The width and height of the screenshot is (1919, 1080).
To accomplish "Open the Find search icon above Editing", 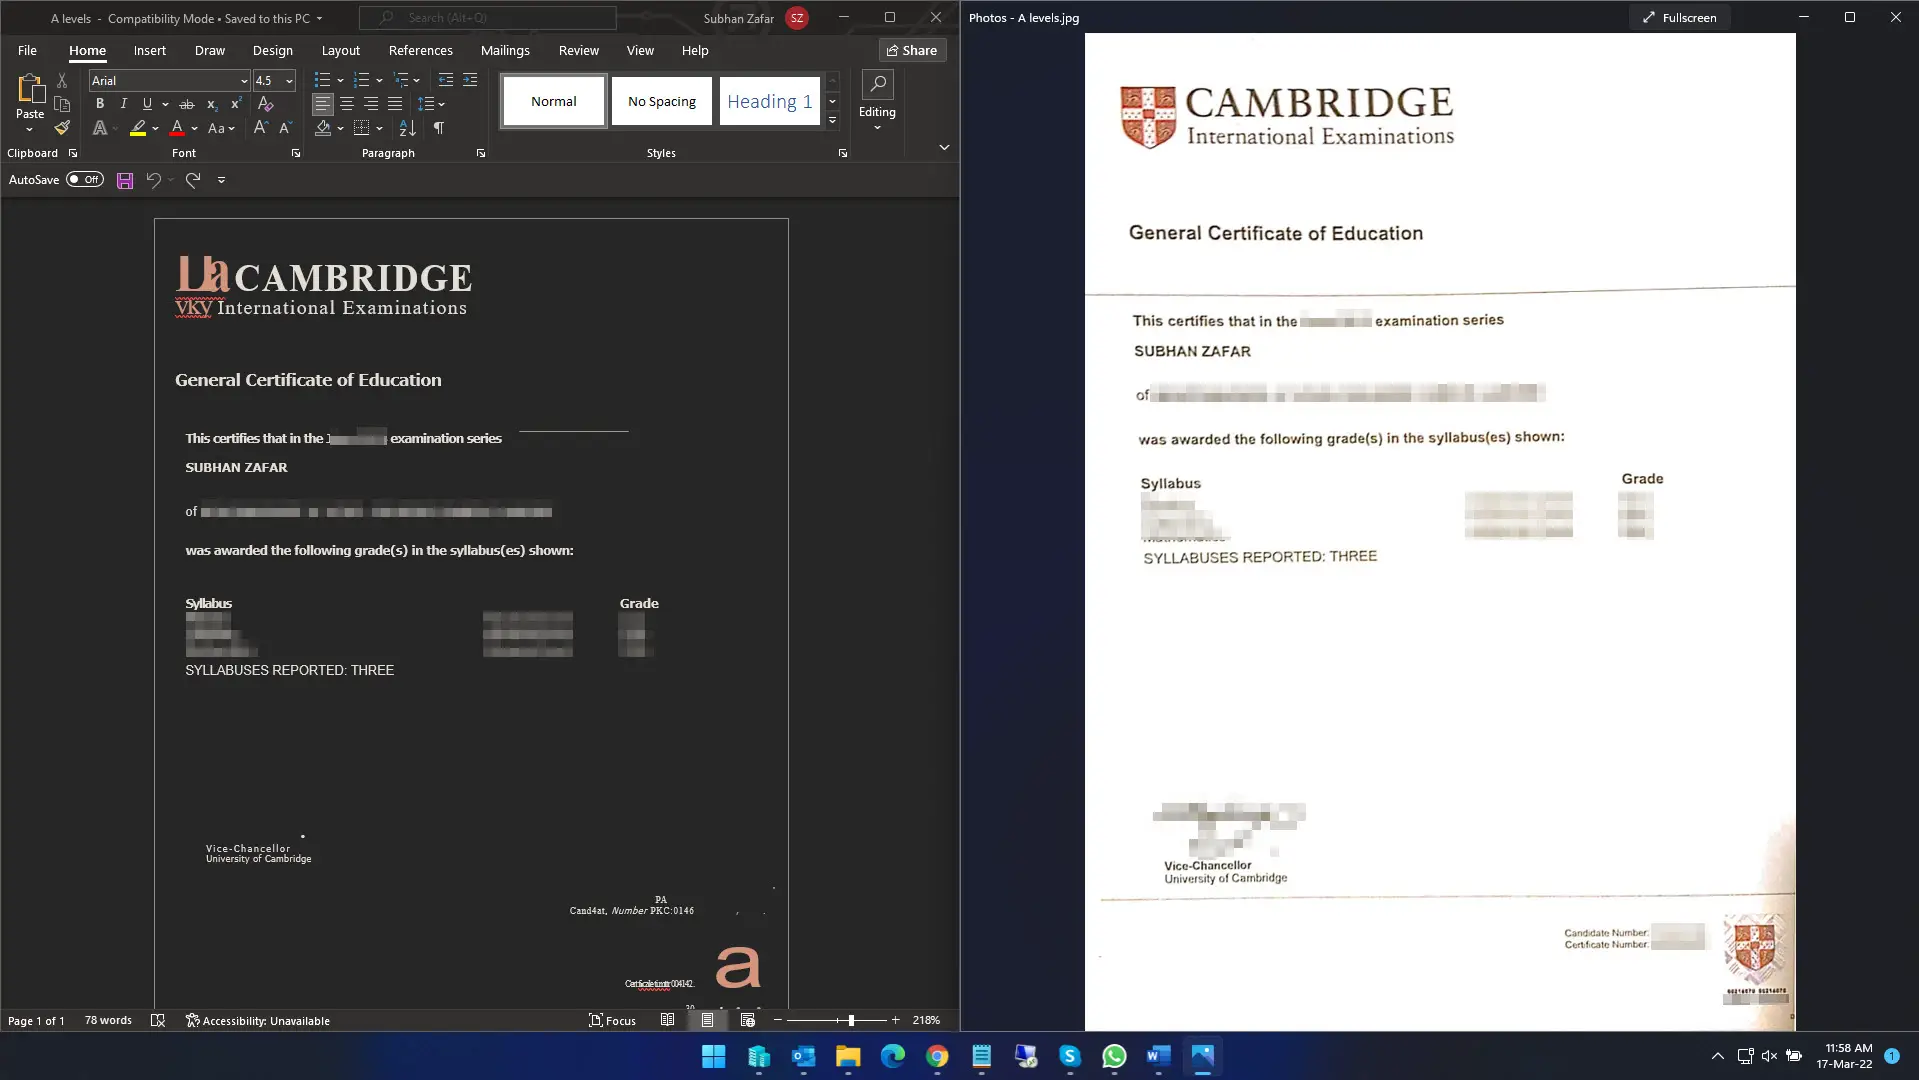I will (x=878, y=84).
